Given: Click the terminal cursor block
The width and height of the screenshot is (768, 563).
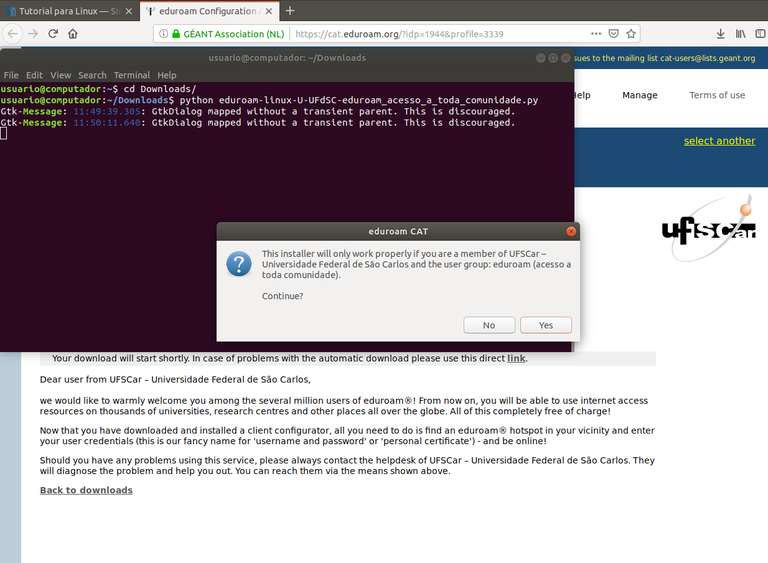Looking at the screenshot, I should coord(3,133).
